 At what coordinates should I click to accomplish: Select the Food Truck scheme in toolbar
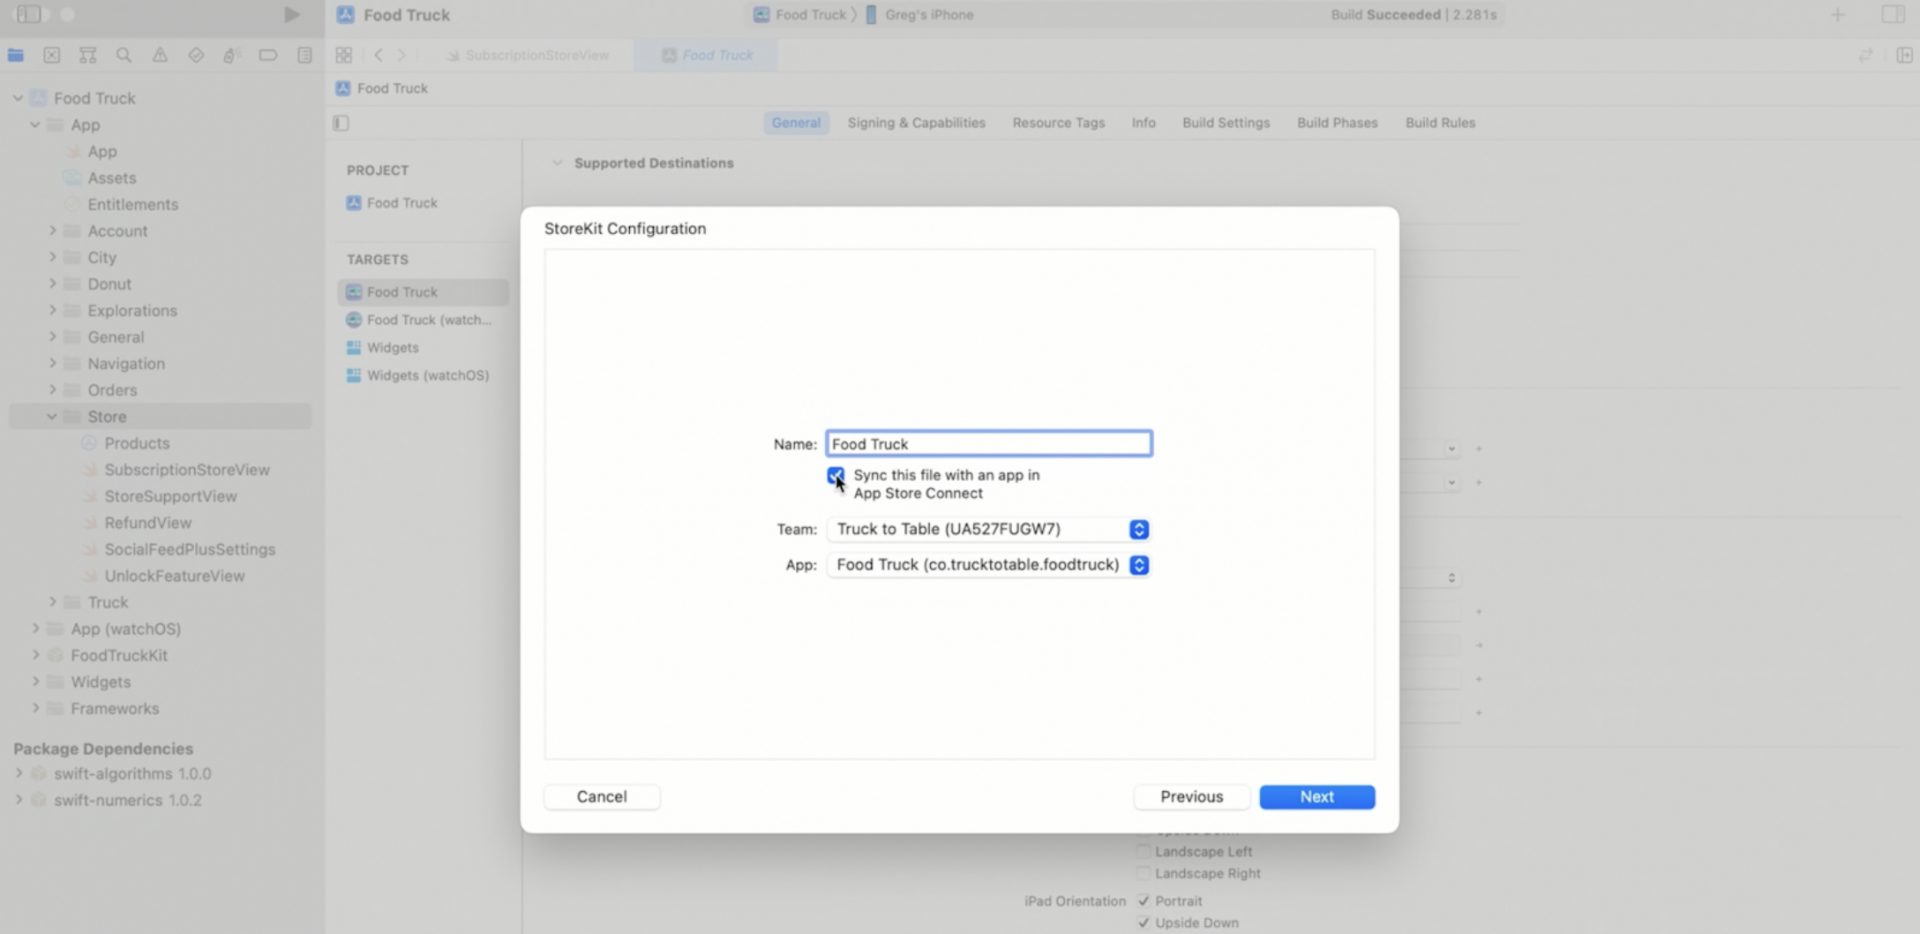(800, 15)
